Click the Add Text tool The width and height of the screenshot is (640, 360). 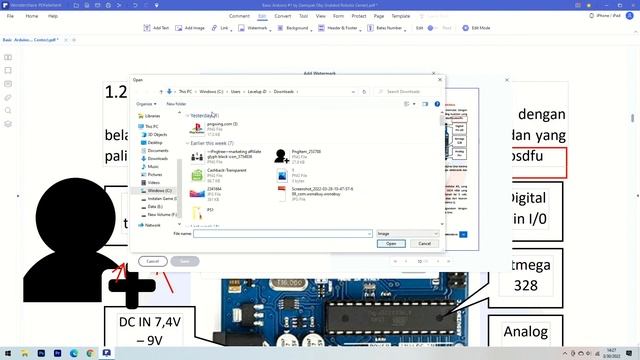pos(156,28)
